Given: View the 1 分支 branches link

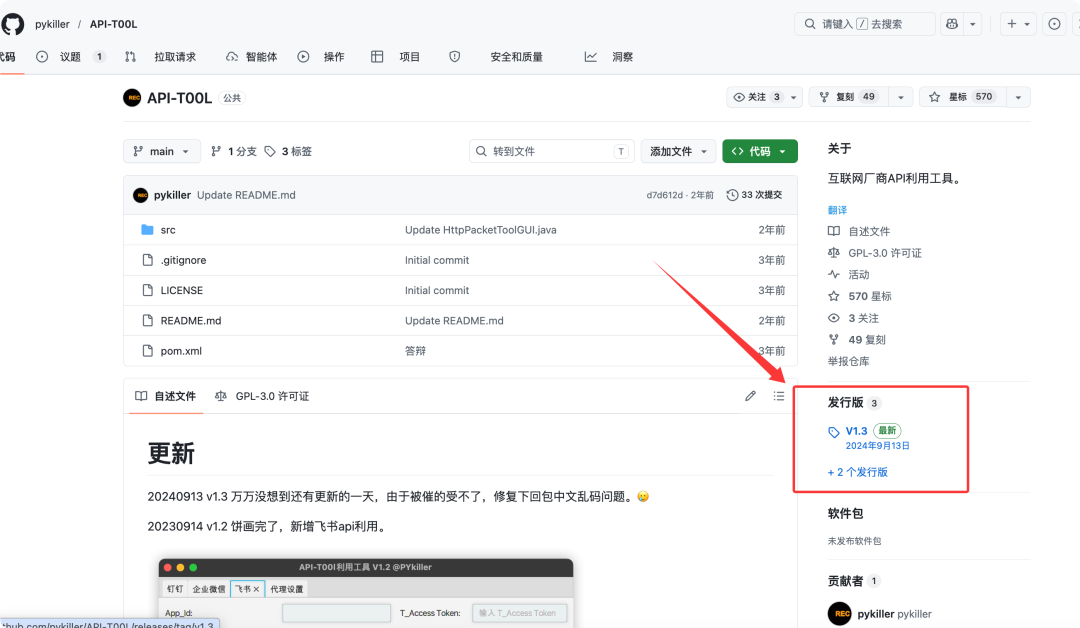Looking at the screenshot, I should (x=233, y=151).
